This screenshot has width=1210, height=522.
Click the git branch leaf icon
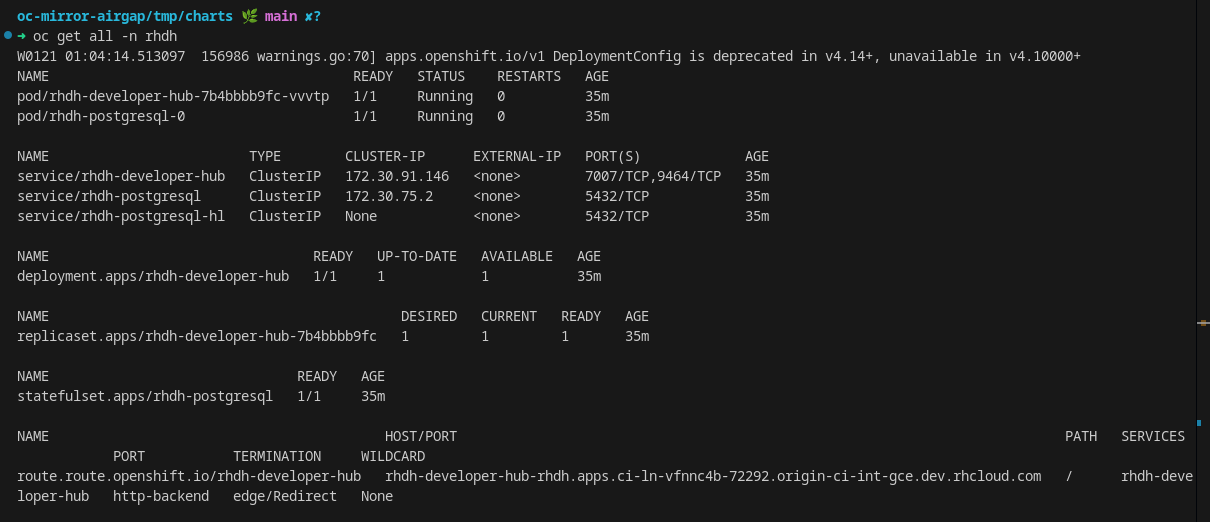click(249, 16)
